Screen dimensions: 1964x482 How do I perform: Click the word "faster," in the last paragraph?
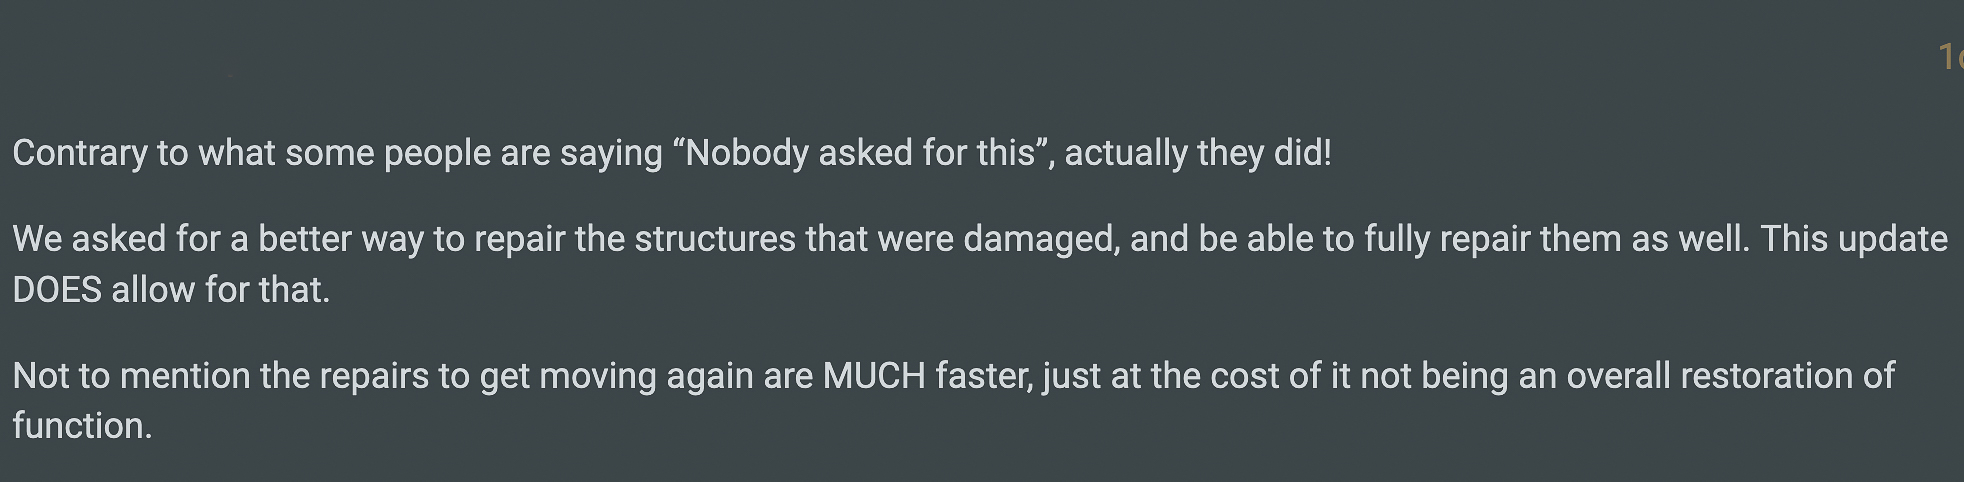(984, 376)
